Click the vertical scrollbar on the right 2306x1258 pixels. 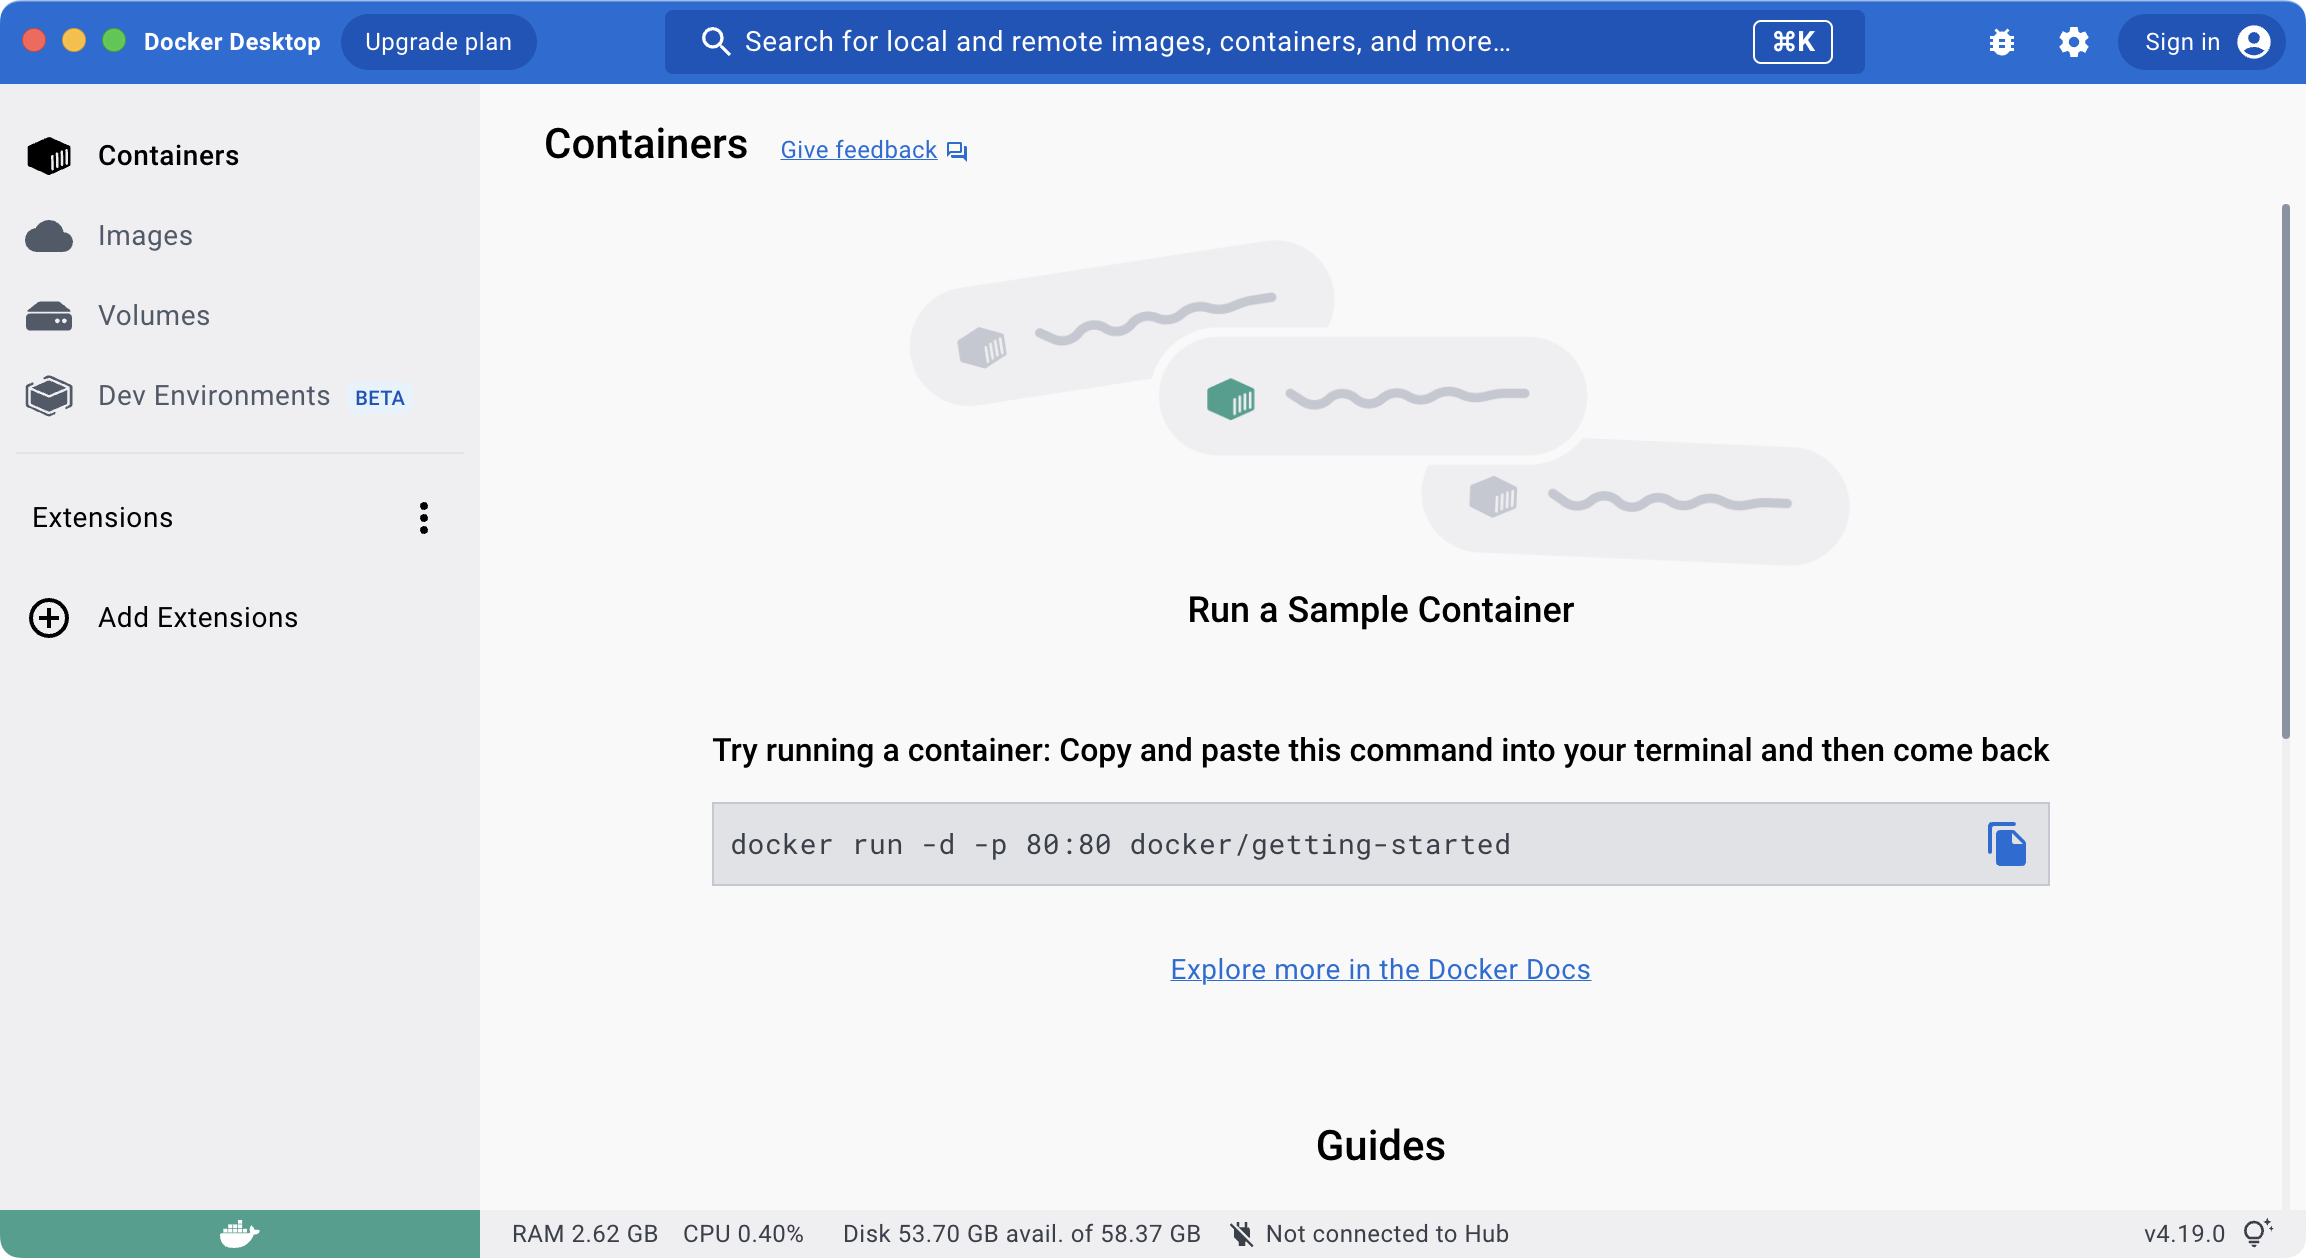[2286, 470]
